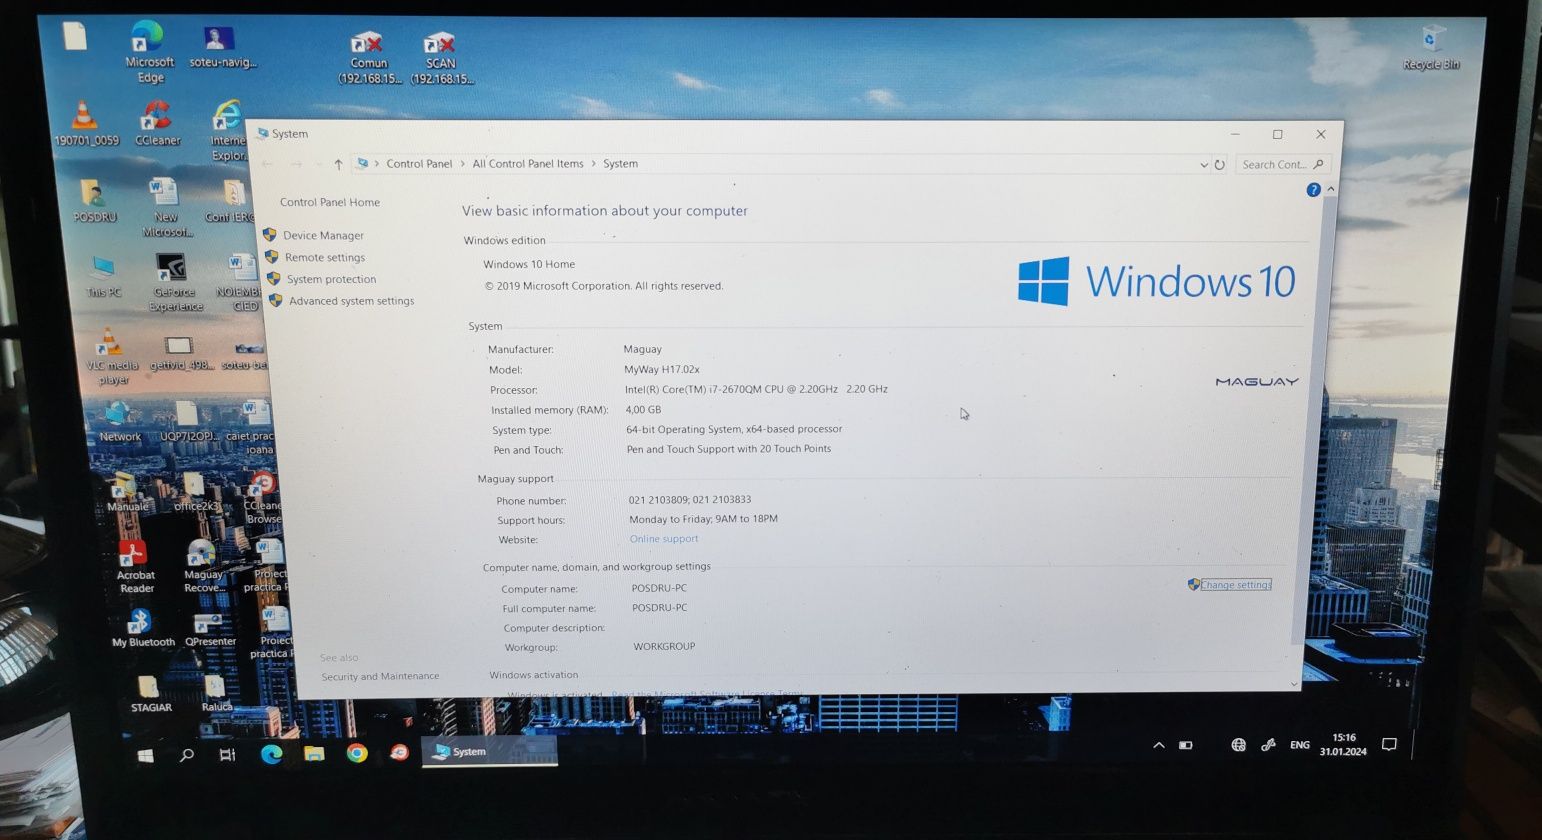Launch CCleaner desktop shortcut
This screenshot has width=1542, height=840.
click(x=157, y=125)
